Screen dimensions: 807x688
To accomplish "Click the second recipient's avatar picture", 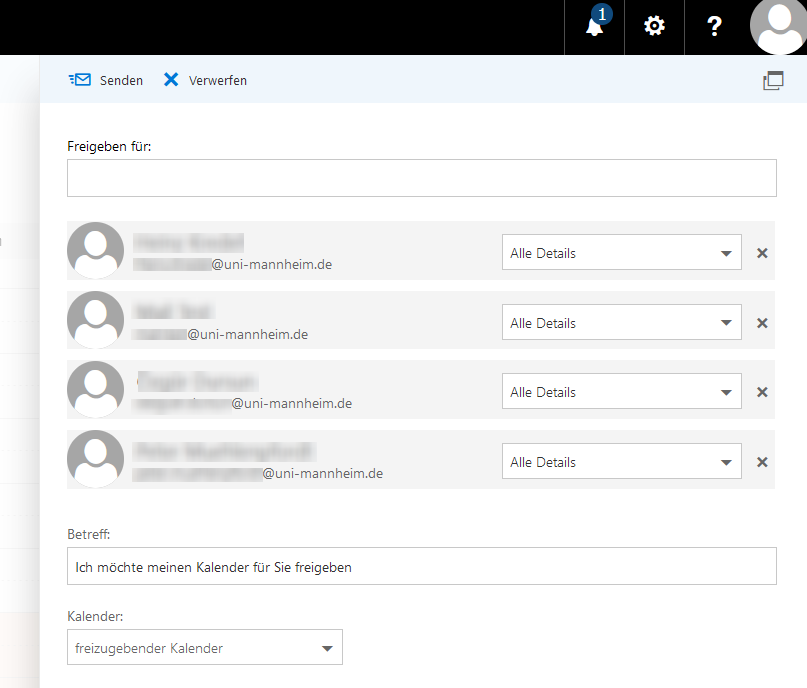I will pos(96,320).
